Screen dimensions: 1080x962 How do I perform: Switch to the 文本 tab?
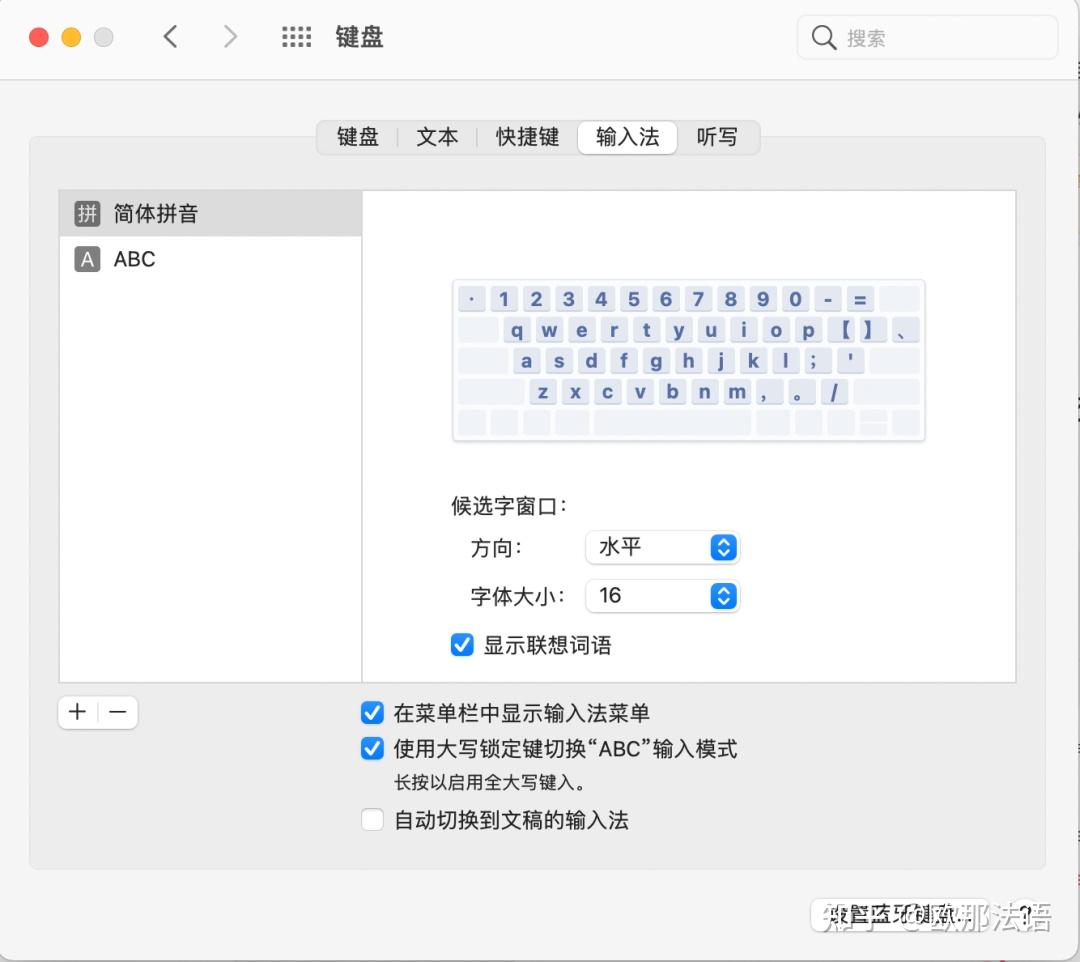coord(437,137)
